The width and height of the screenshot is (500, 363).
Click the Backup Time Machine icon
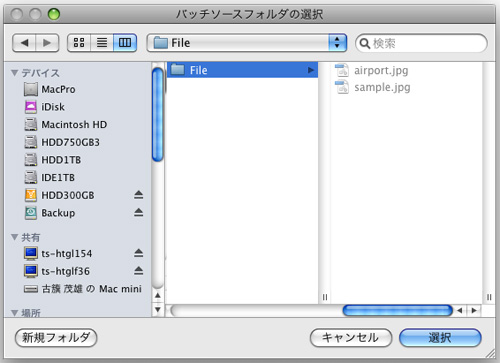coord(31,213)
